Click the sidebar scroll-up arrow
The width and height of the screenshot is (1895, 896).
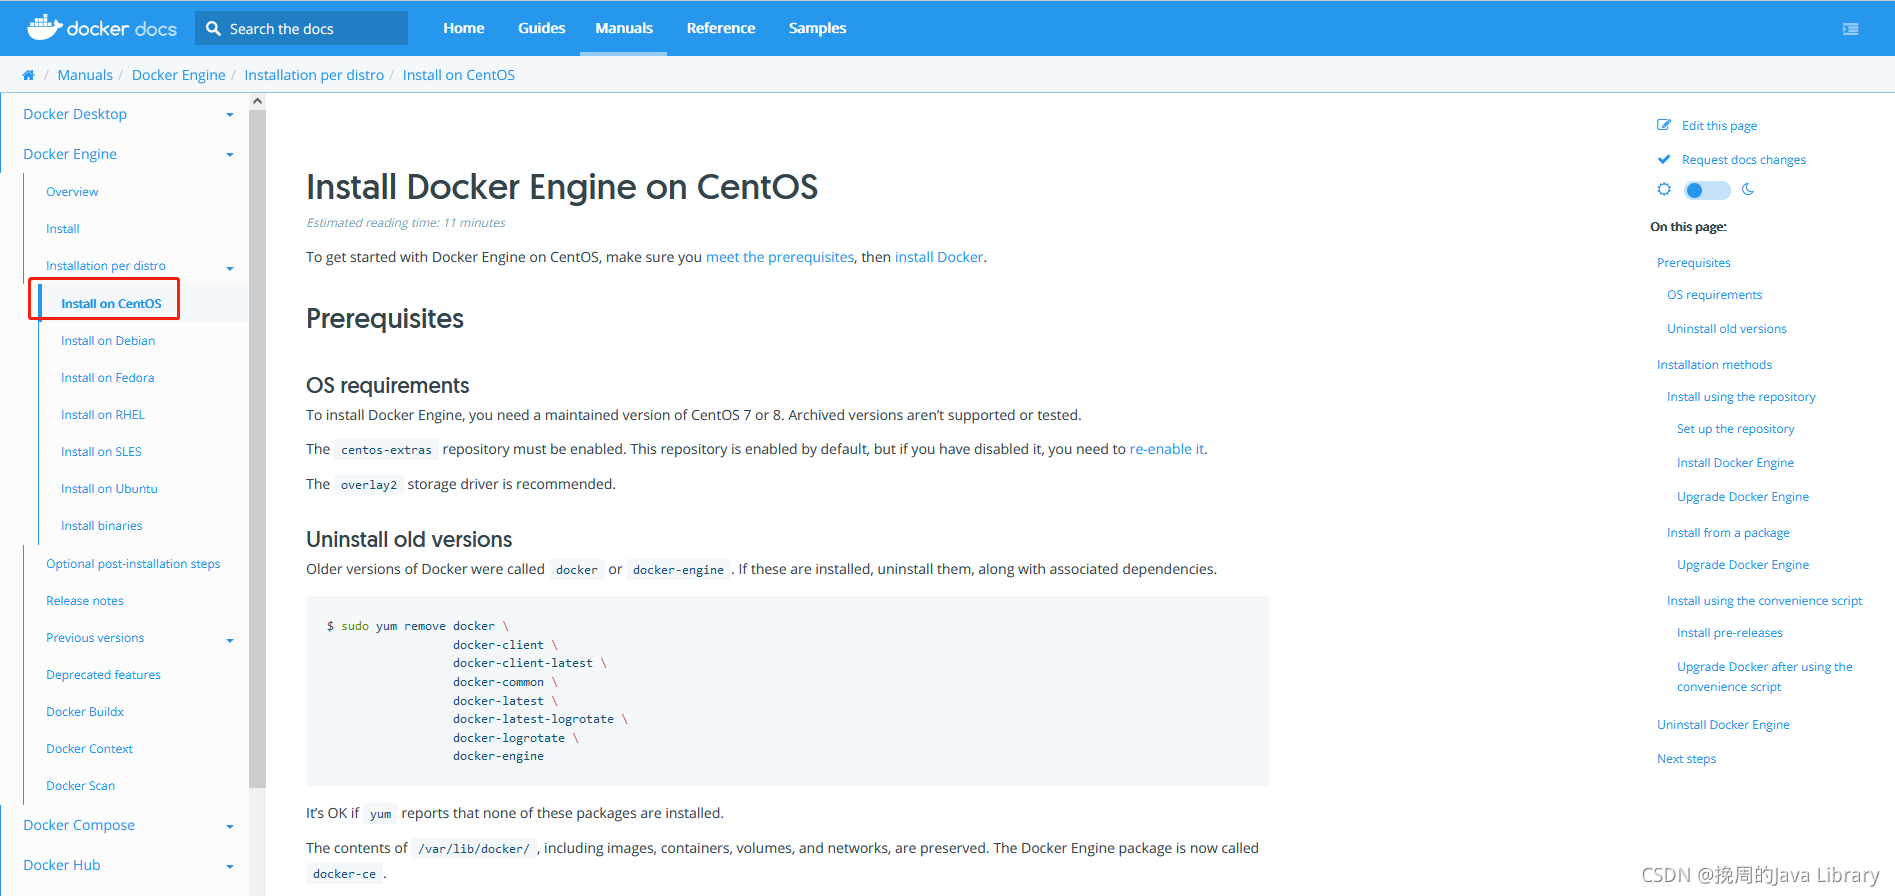257,101
